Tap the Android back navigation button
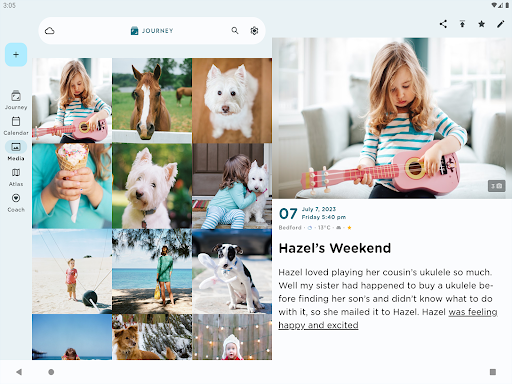Viewport: 512px width, 384px height. (19, 372)
